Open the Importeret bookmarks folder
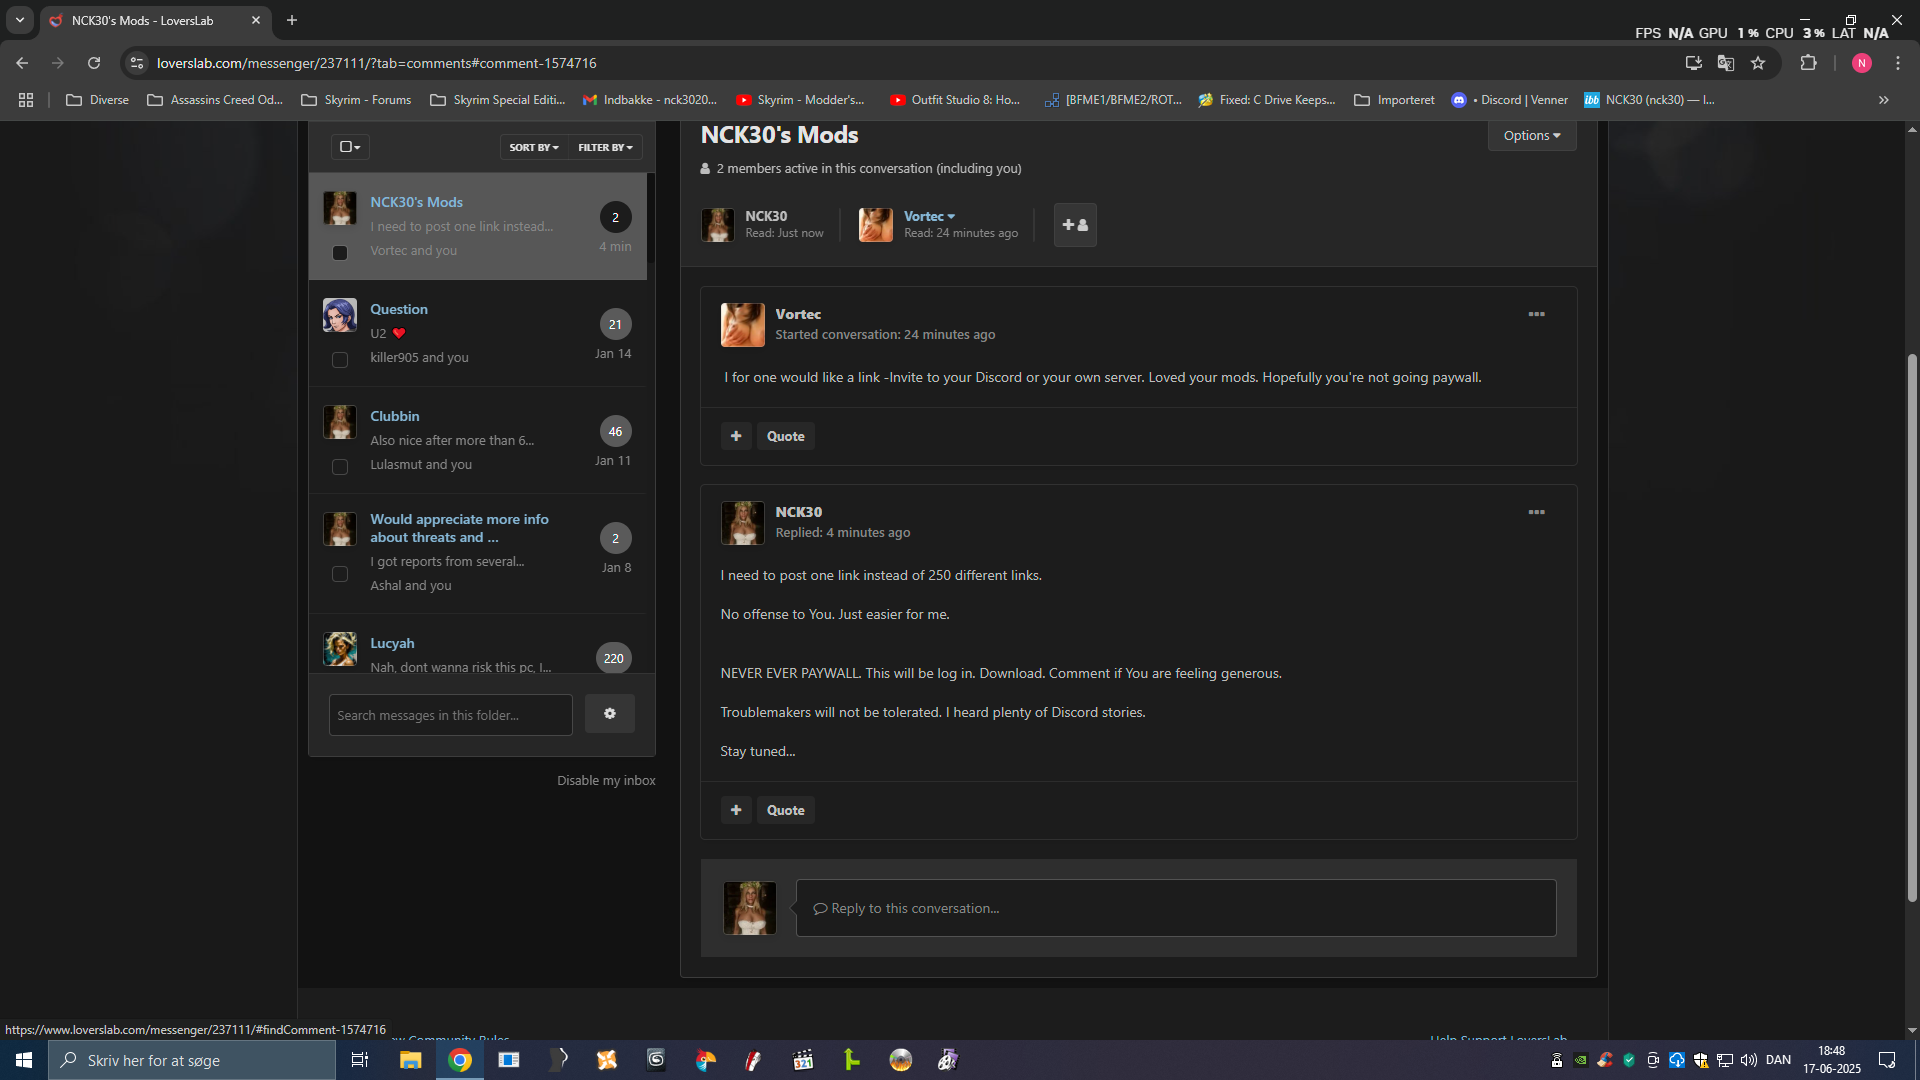The width and height of the screenshot is (1920, 1080). point(1394,100)
